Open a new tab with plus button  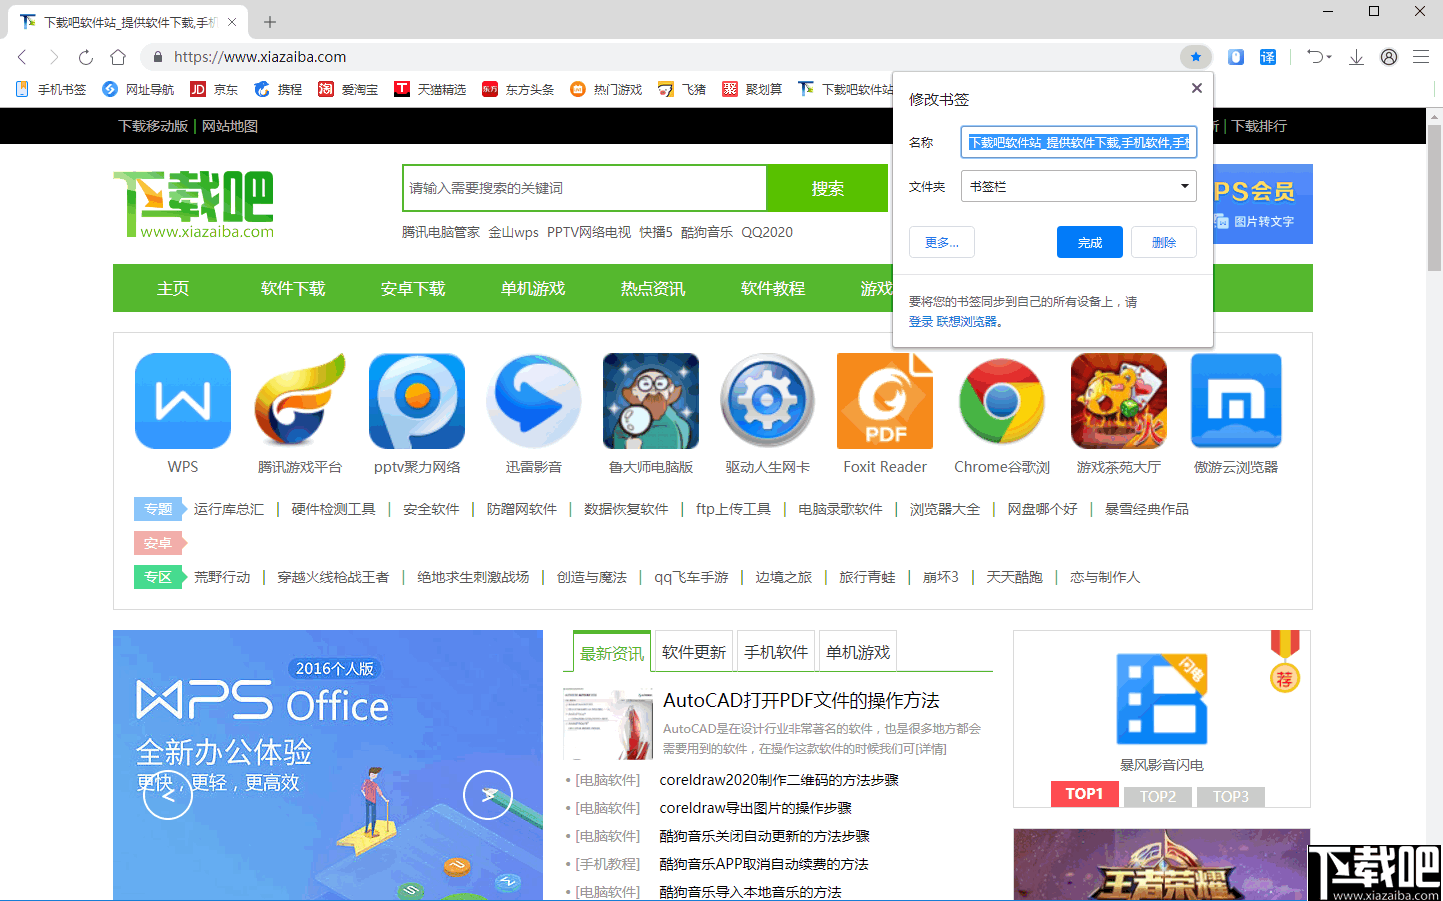point(270,21)
